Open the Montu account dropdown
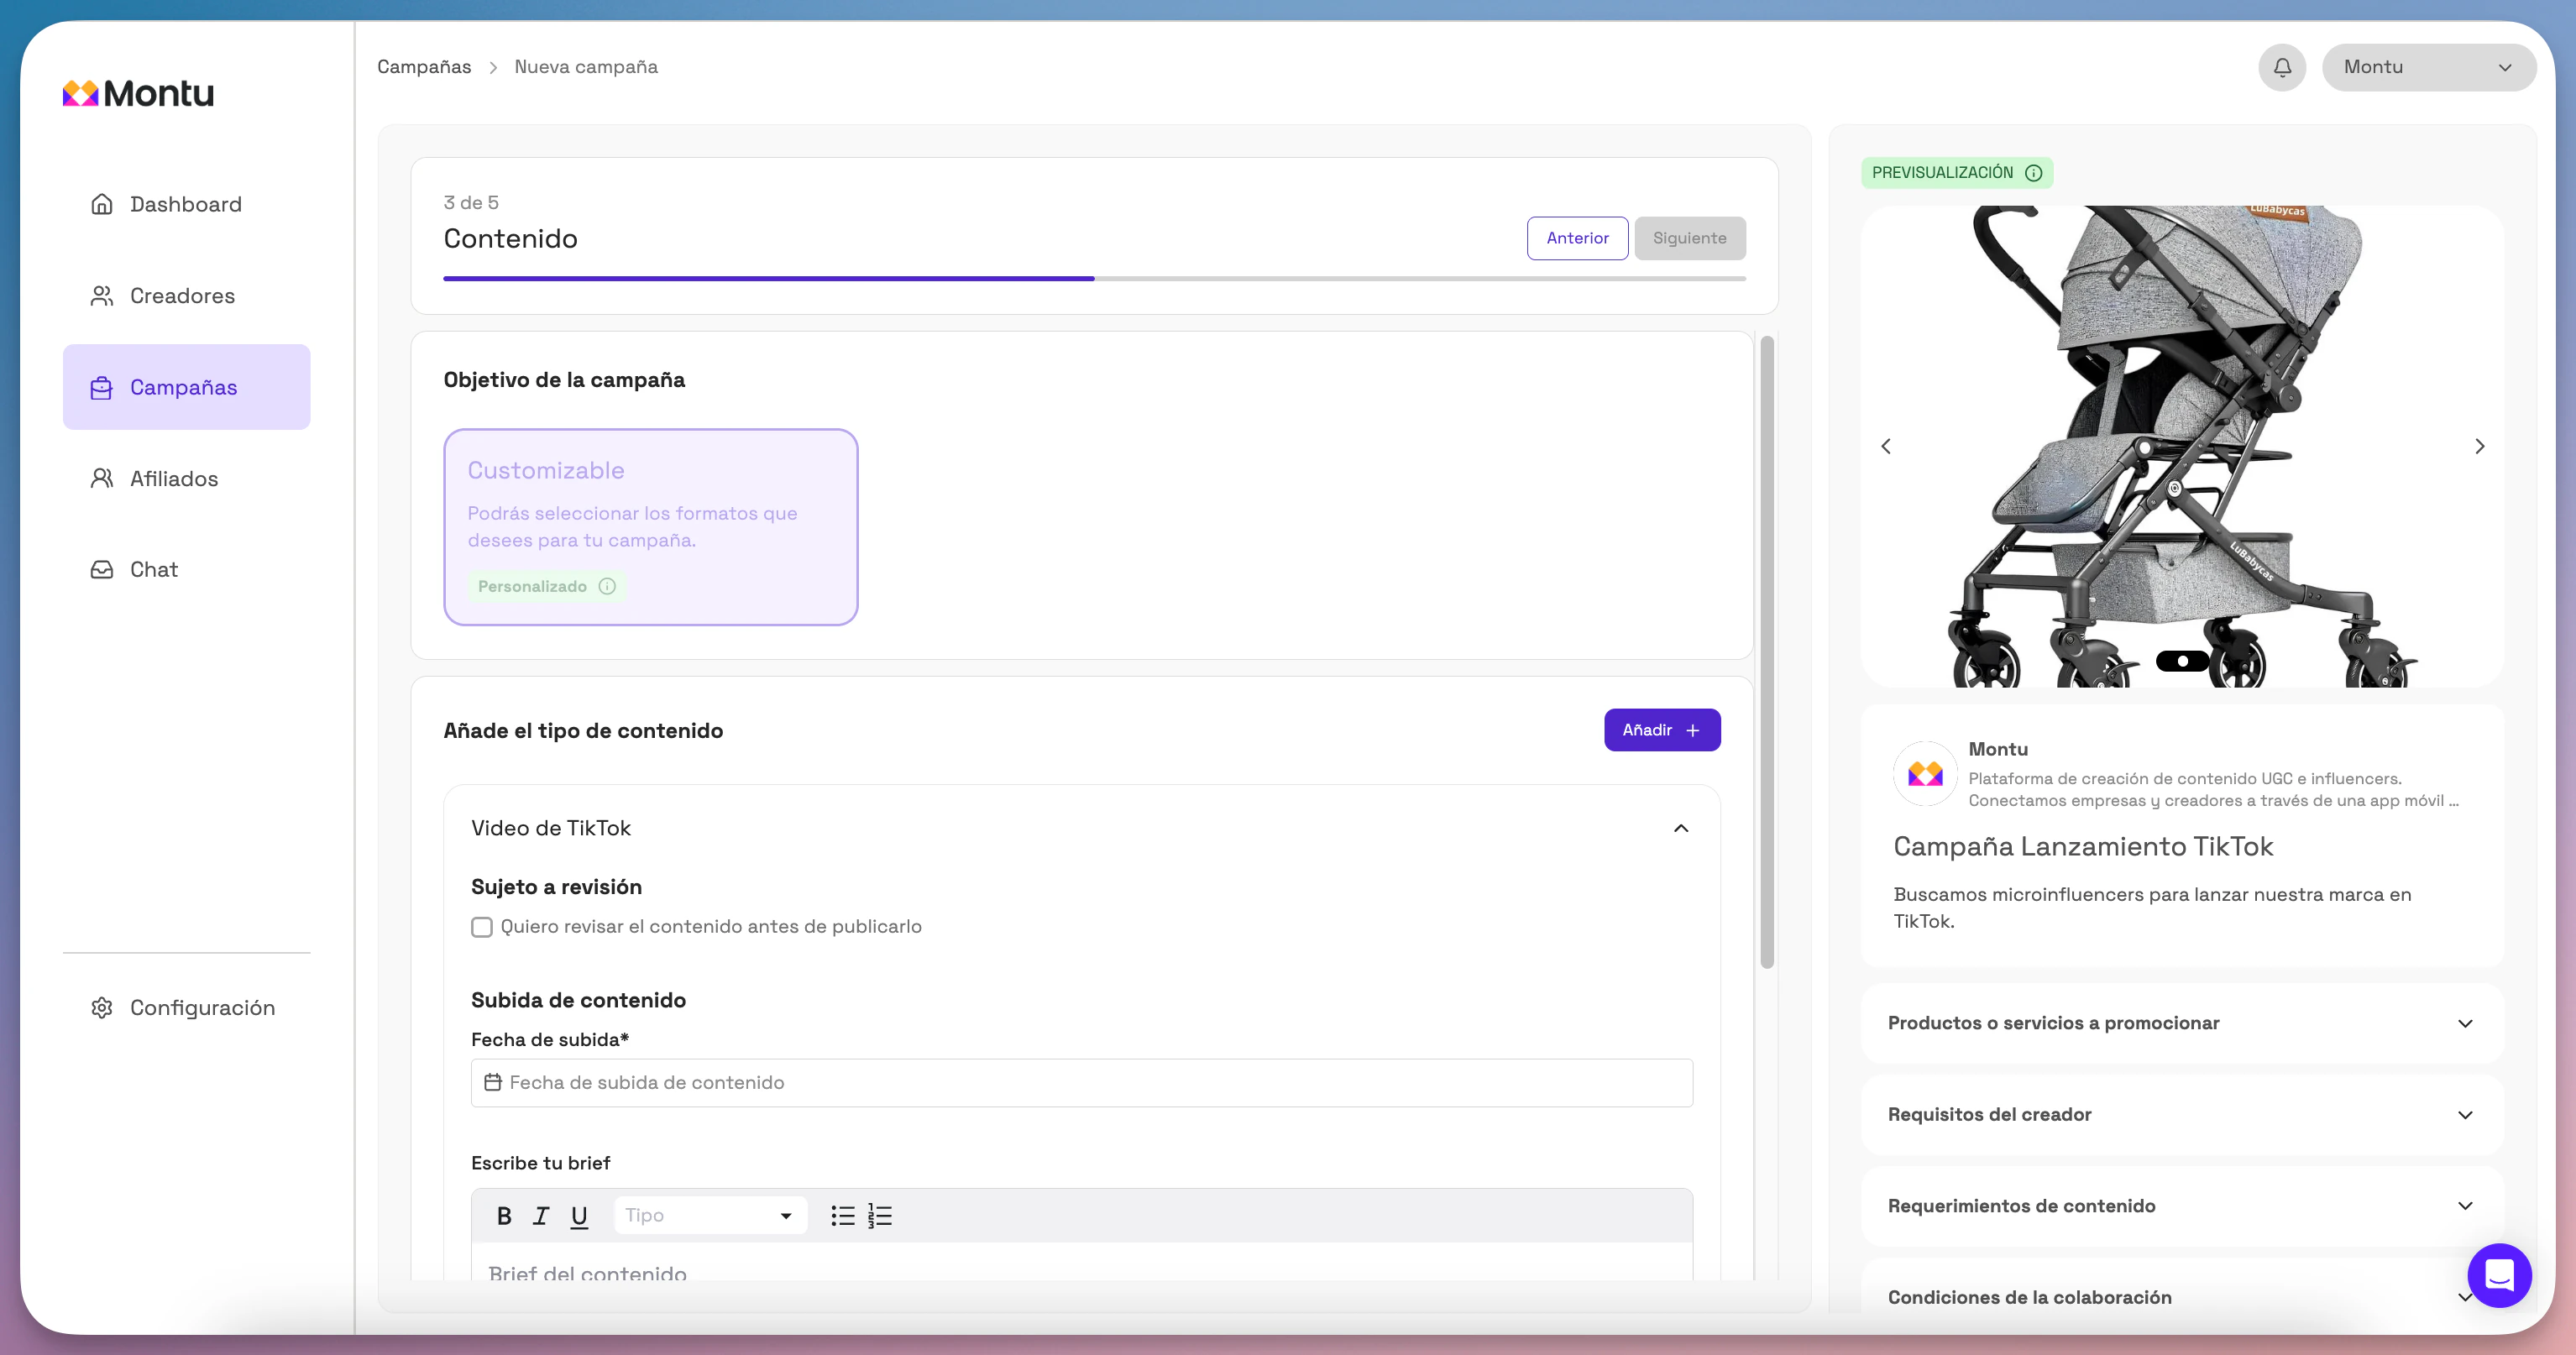 point(2429,67)
